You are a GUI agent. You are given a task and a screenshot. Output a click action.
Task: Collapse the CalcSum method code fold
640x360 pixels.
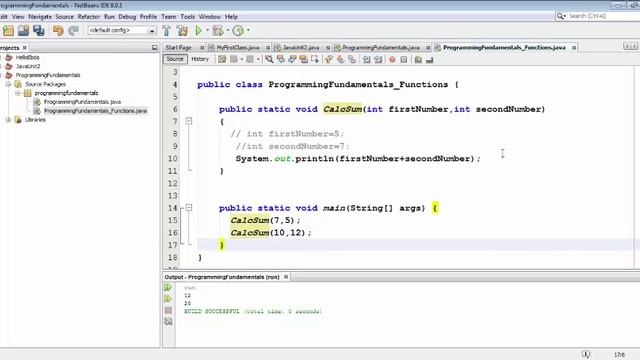pos(189,121)
